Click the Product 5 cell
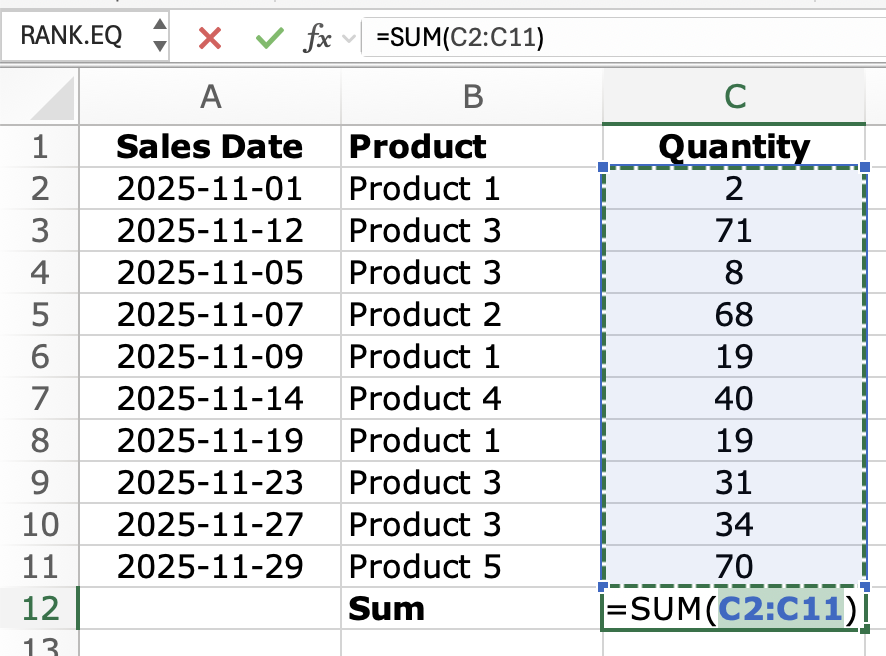This screenshot has width=886, height=656. [472, 567]
